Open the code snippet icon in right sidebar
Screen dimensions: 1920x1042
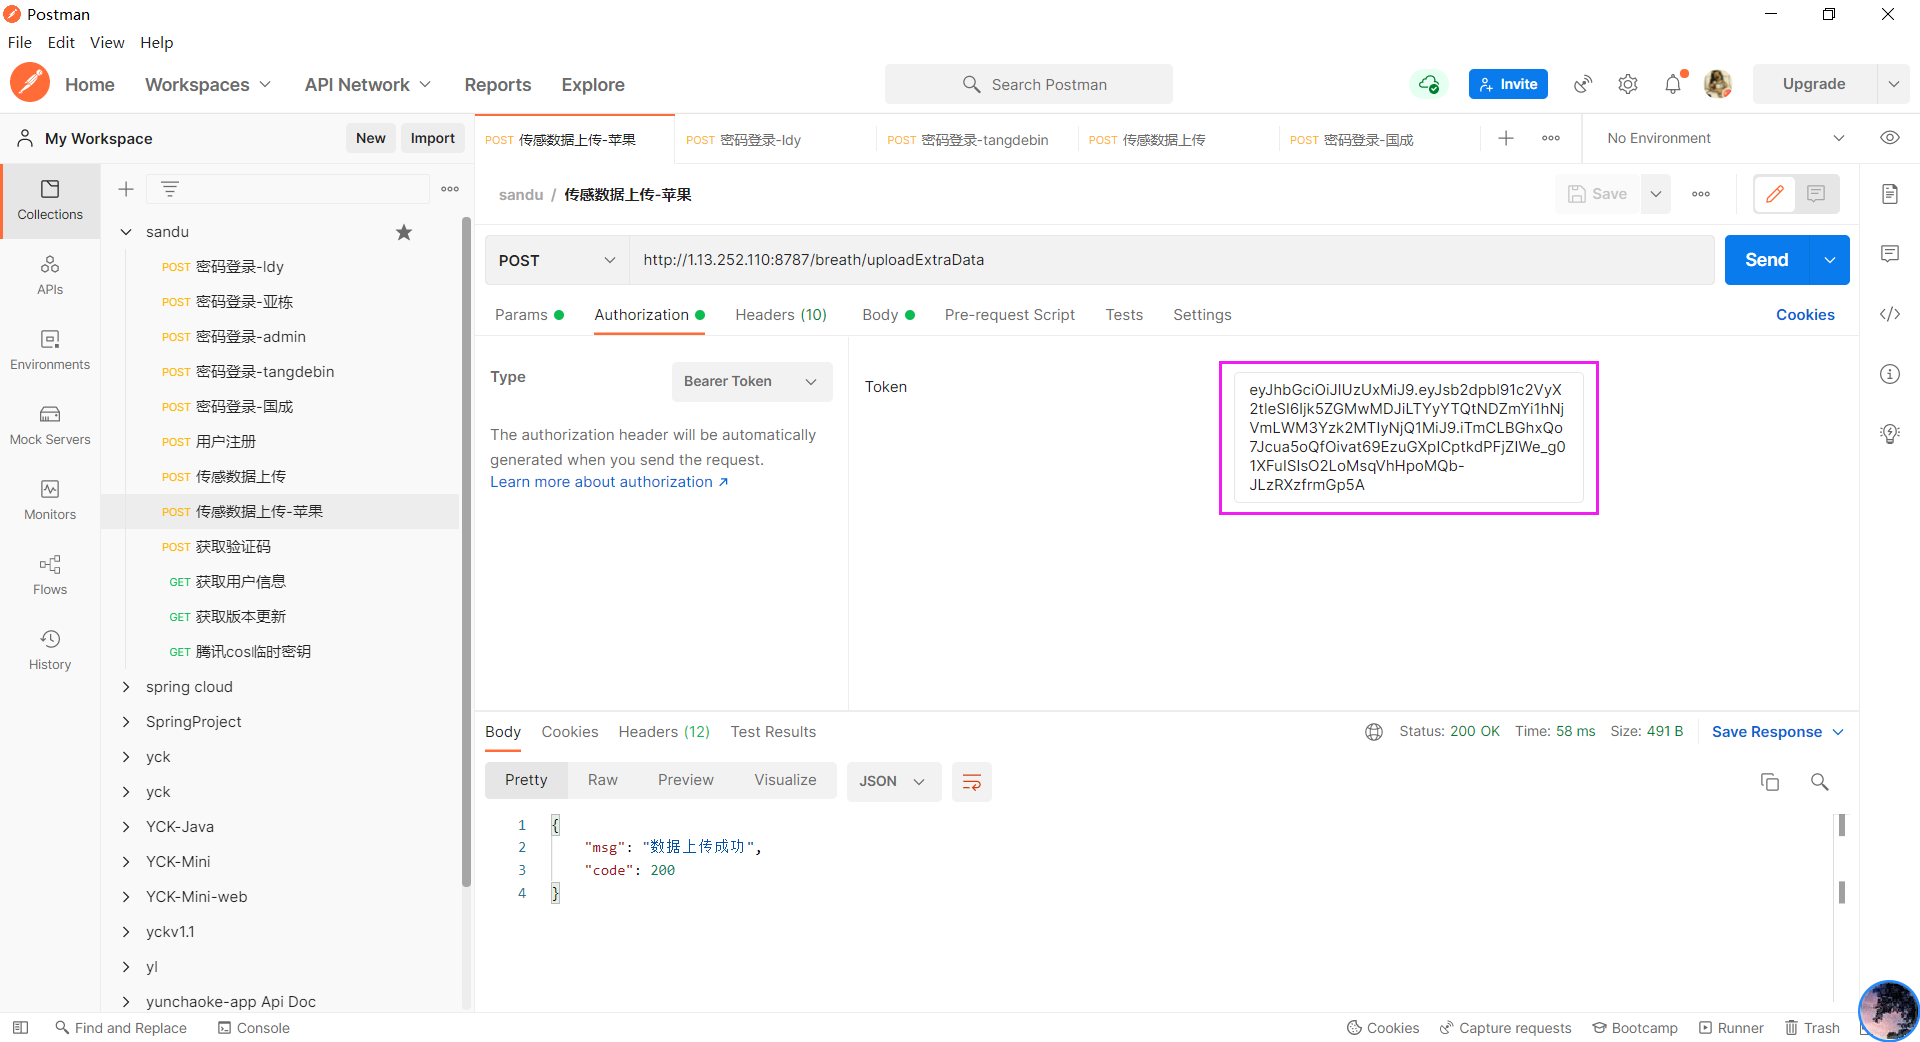point(1890,314)
